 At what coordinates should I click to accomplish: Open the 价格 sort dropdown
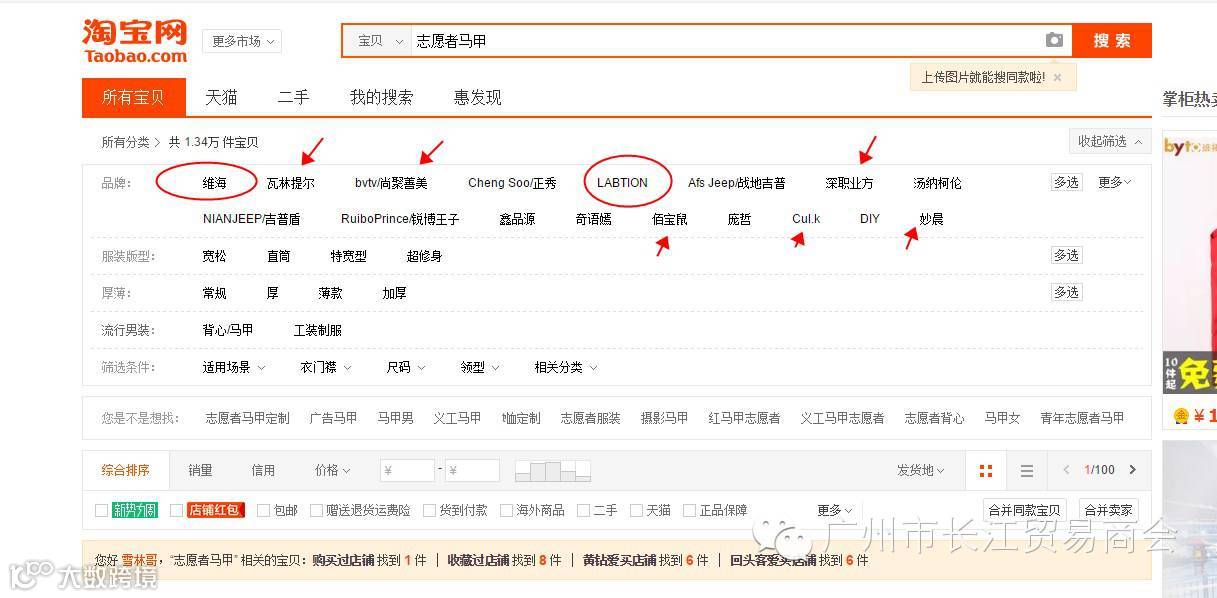332,470
